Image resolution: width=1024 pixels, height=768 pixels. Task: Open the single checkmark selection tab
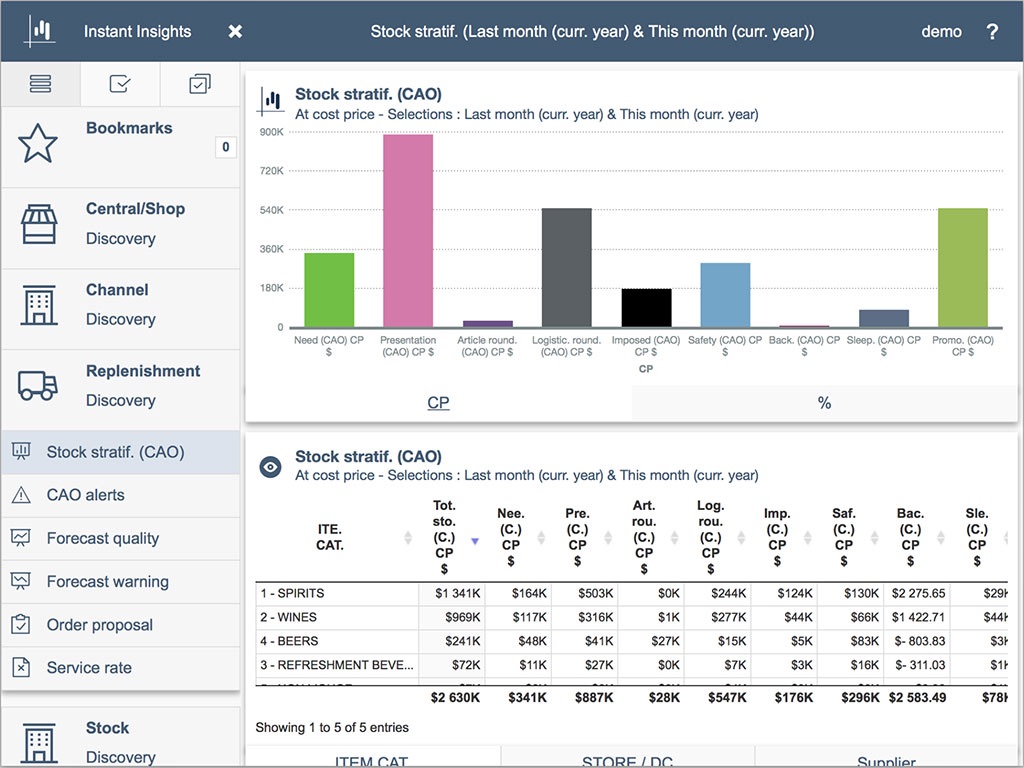click(120, 85)
